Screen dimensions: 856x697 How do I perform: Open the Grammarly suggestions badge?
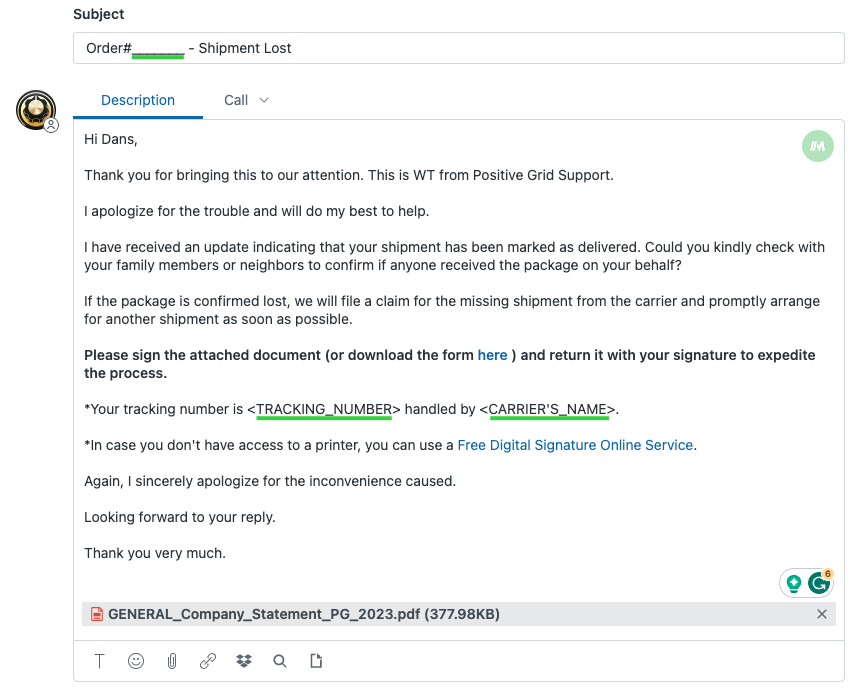(x=819, y=583)
